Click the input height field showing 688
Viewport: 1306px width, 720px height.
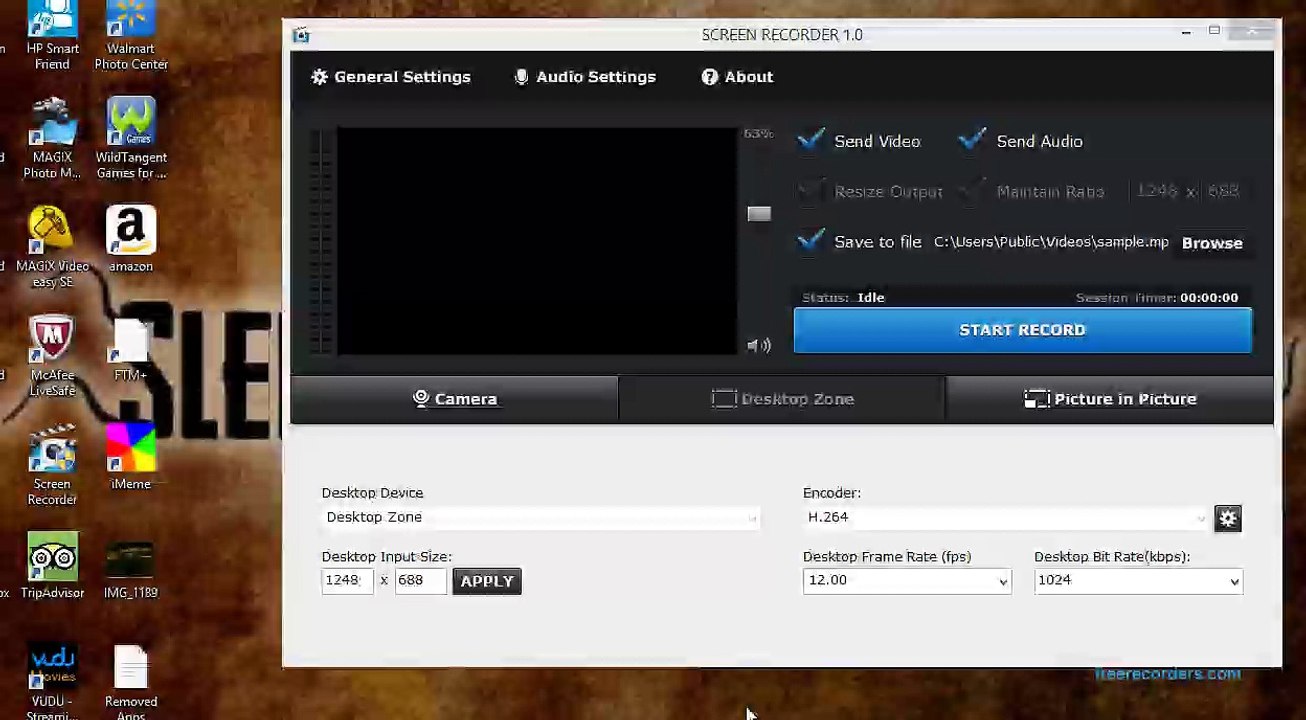tap(421, 581)
